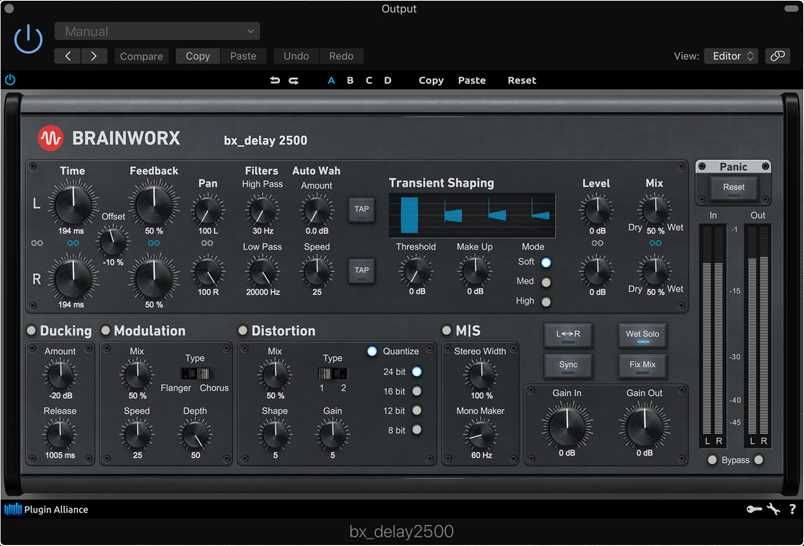The image size is (804, 546).
Task: Click the header Copy button
Action: tap(198, 56)
